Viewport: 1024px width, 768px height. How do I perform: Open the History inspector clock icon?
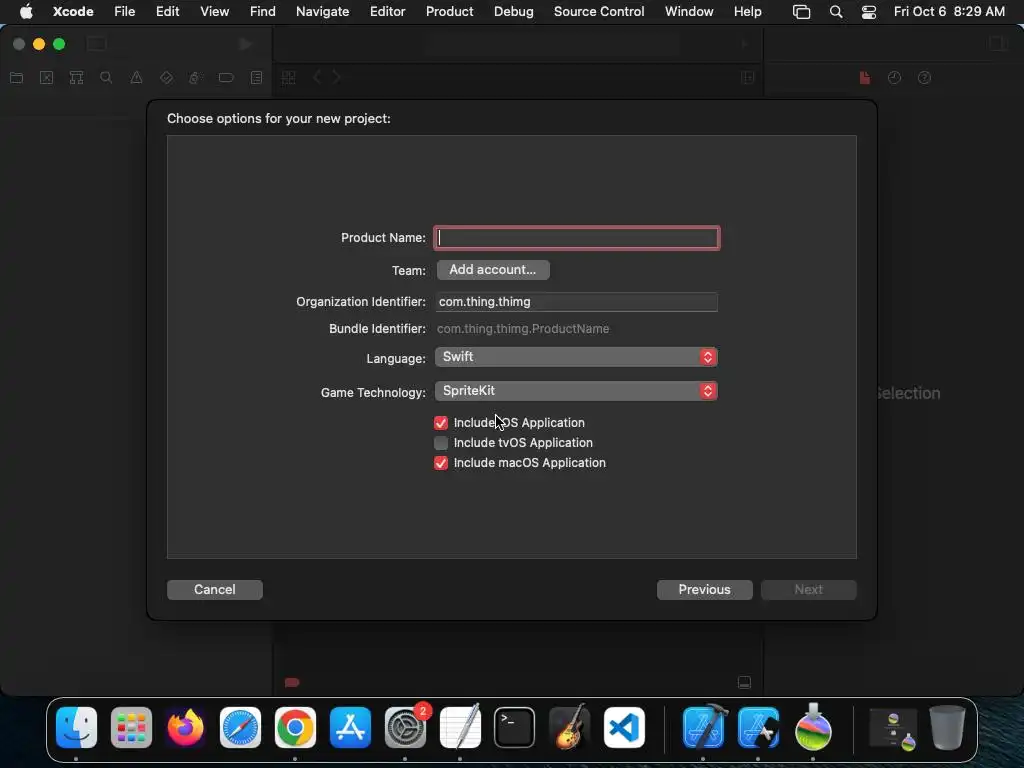tap(894, 78)
